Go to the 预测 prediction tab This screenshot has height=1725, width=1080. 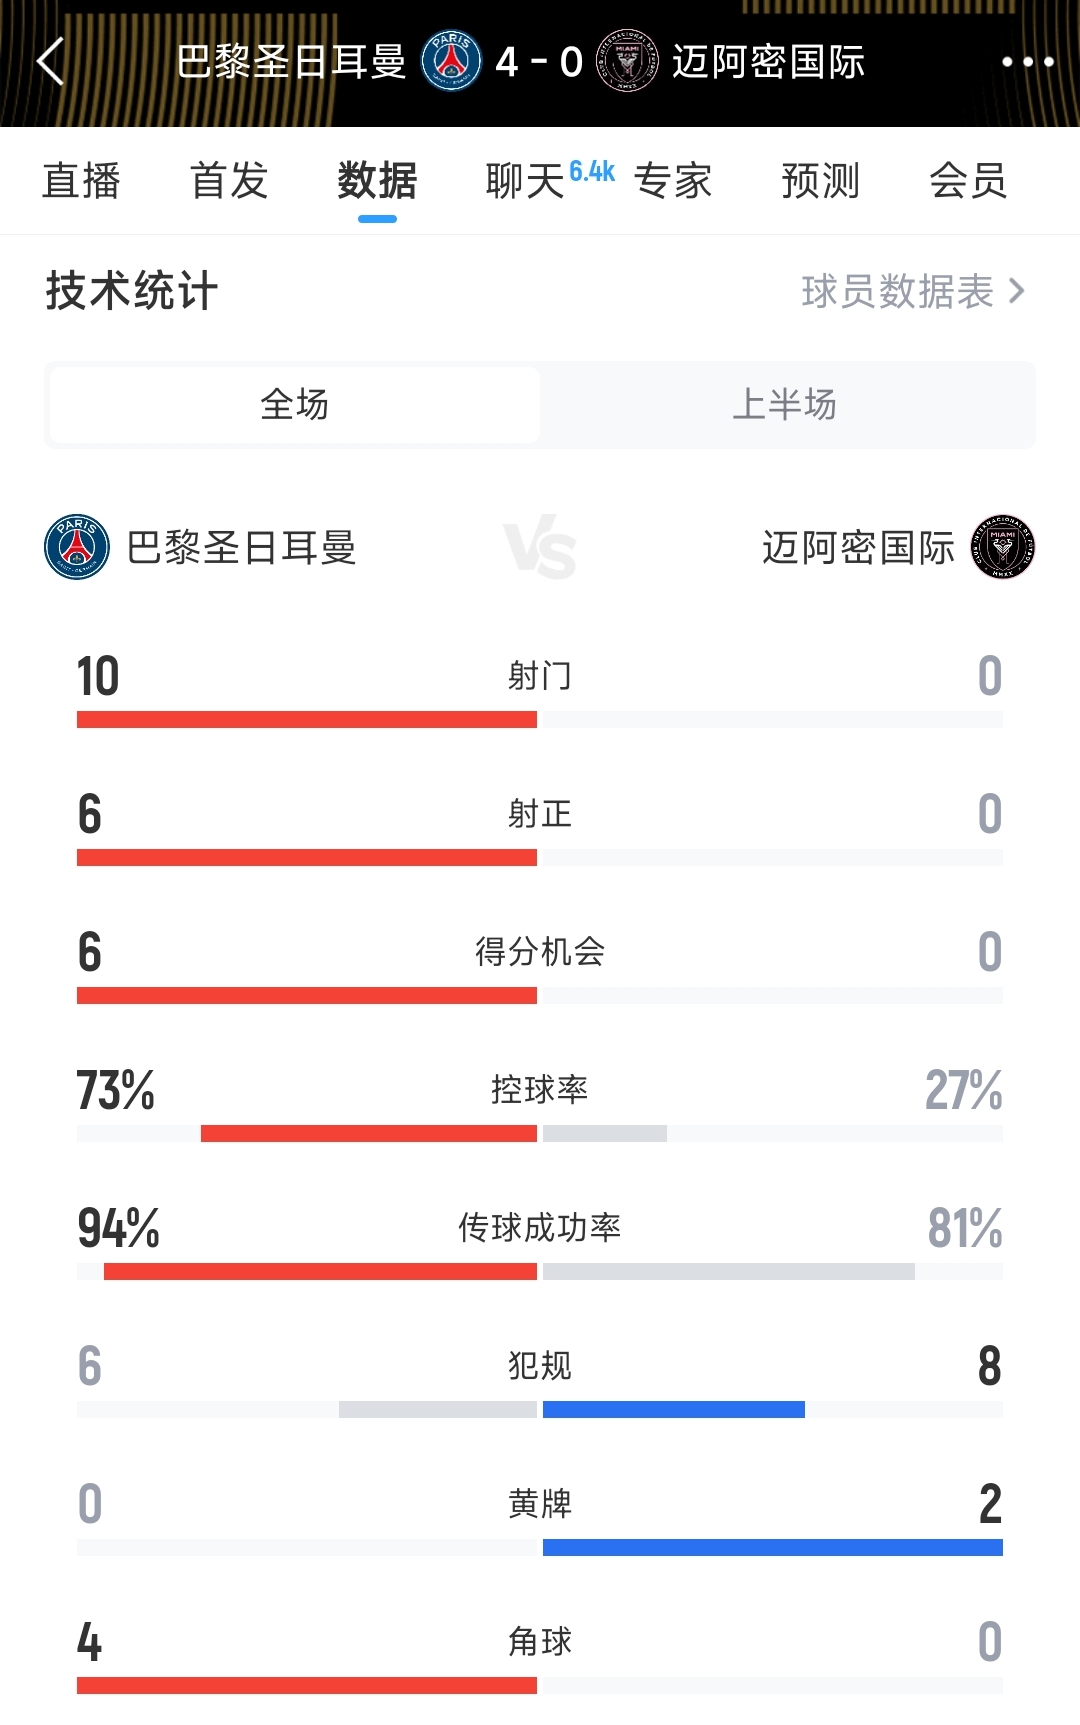click(820, 181)
